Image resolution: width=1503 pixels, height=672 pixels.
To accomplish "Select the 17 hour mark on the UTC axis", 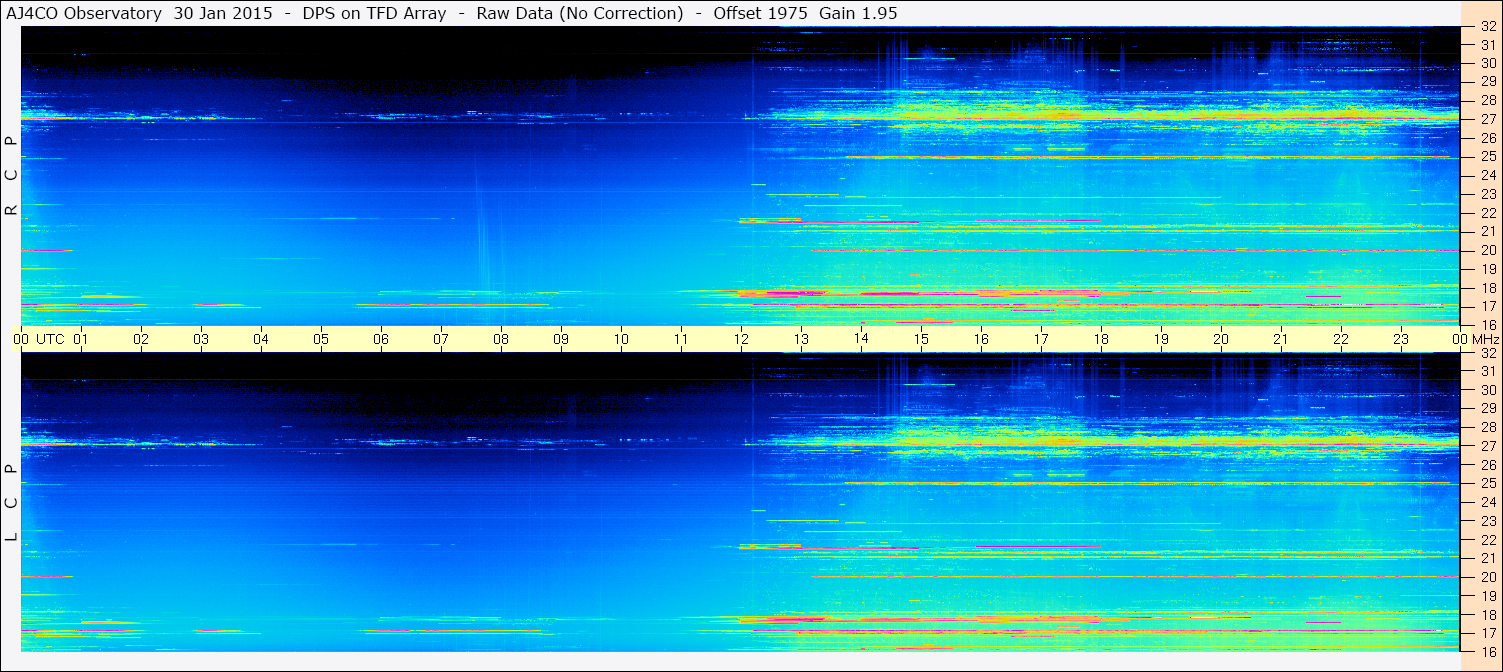I will pyautogui.click(x=1041, y=339).
